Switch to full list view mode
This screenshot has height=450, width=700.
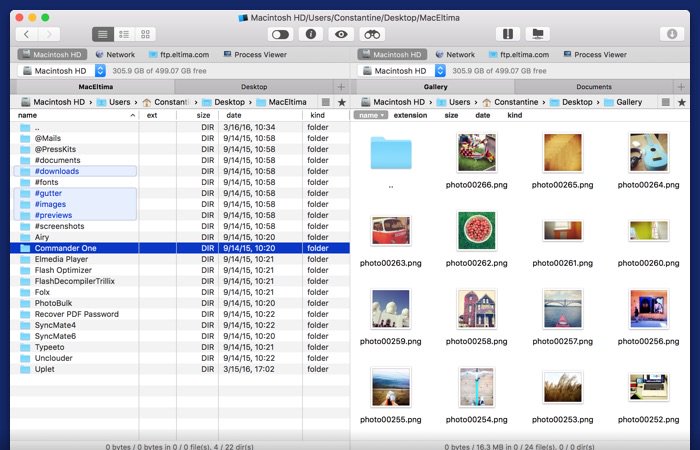pos(103,34)
